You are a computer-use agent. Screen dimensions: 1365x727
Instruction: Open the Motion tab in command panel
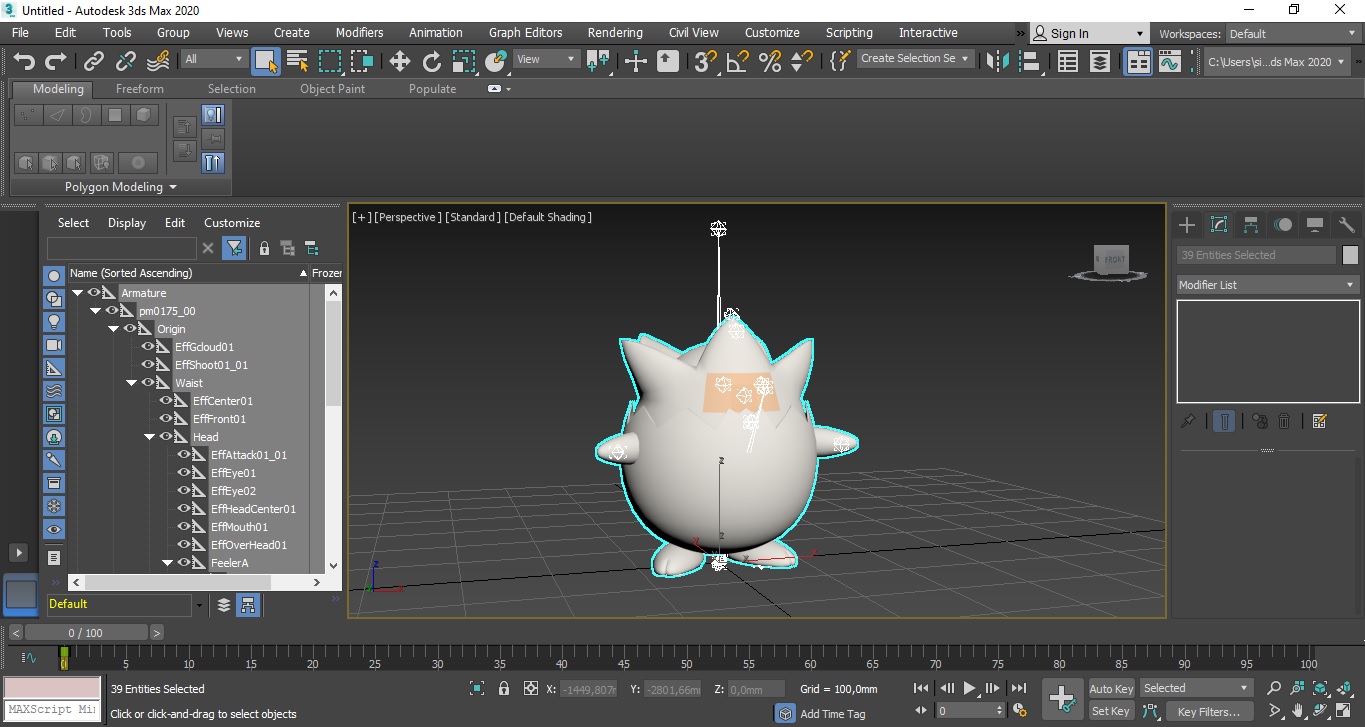click(1283, 225)
